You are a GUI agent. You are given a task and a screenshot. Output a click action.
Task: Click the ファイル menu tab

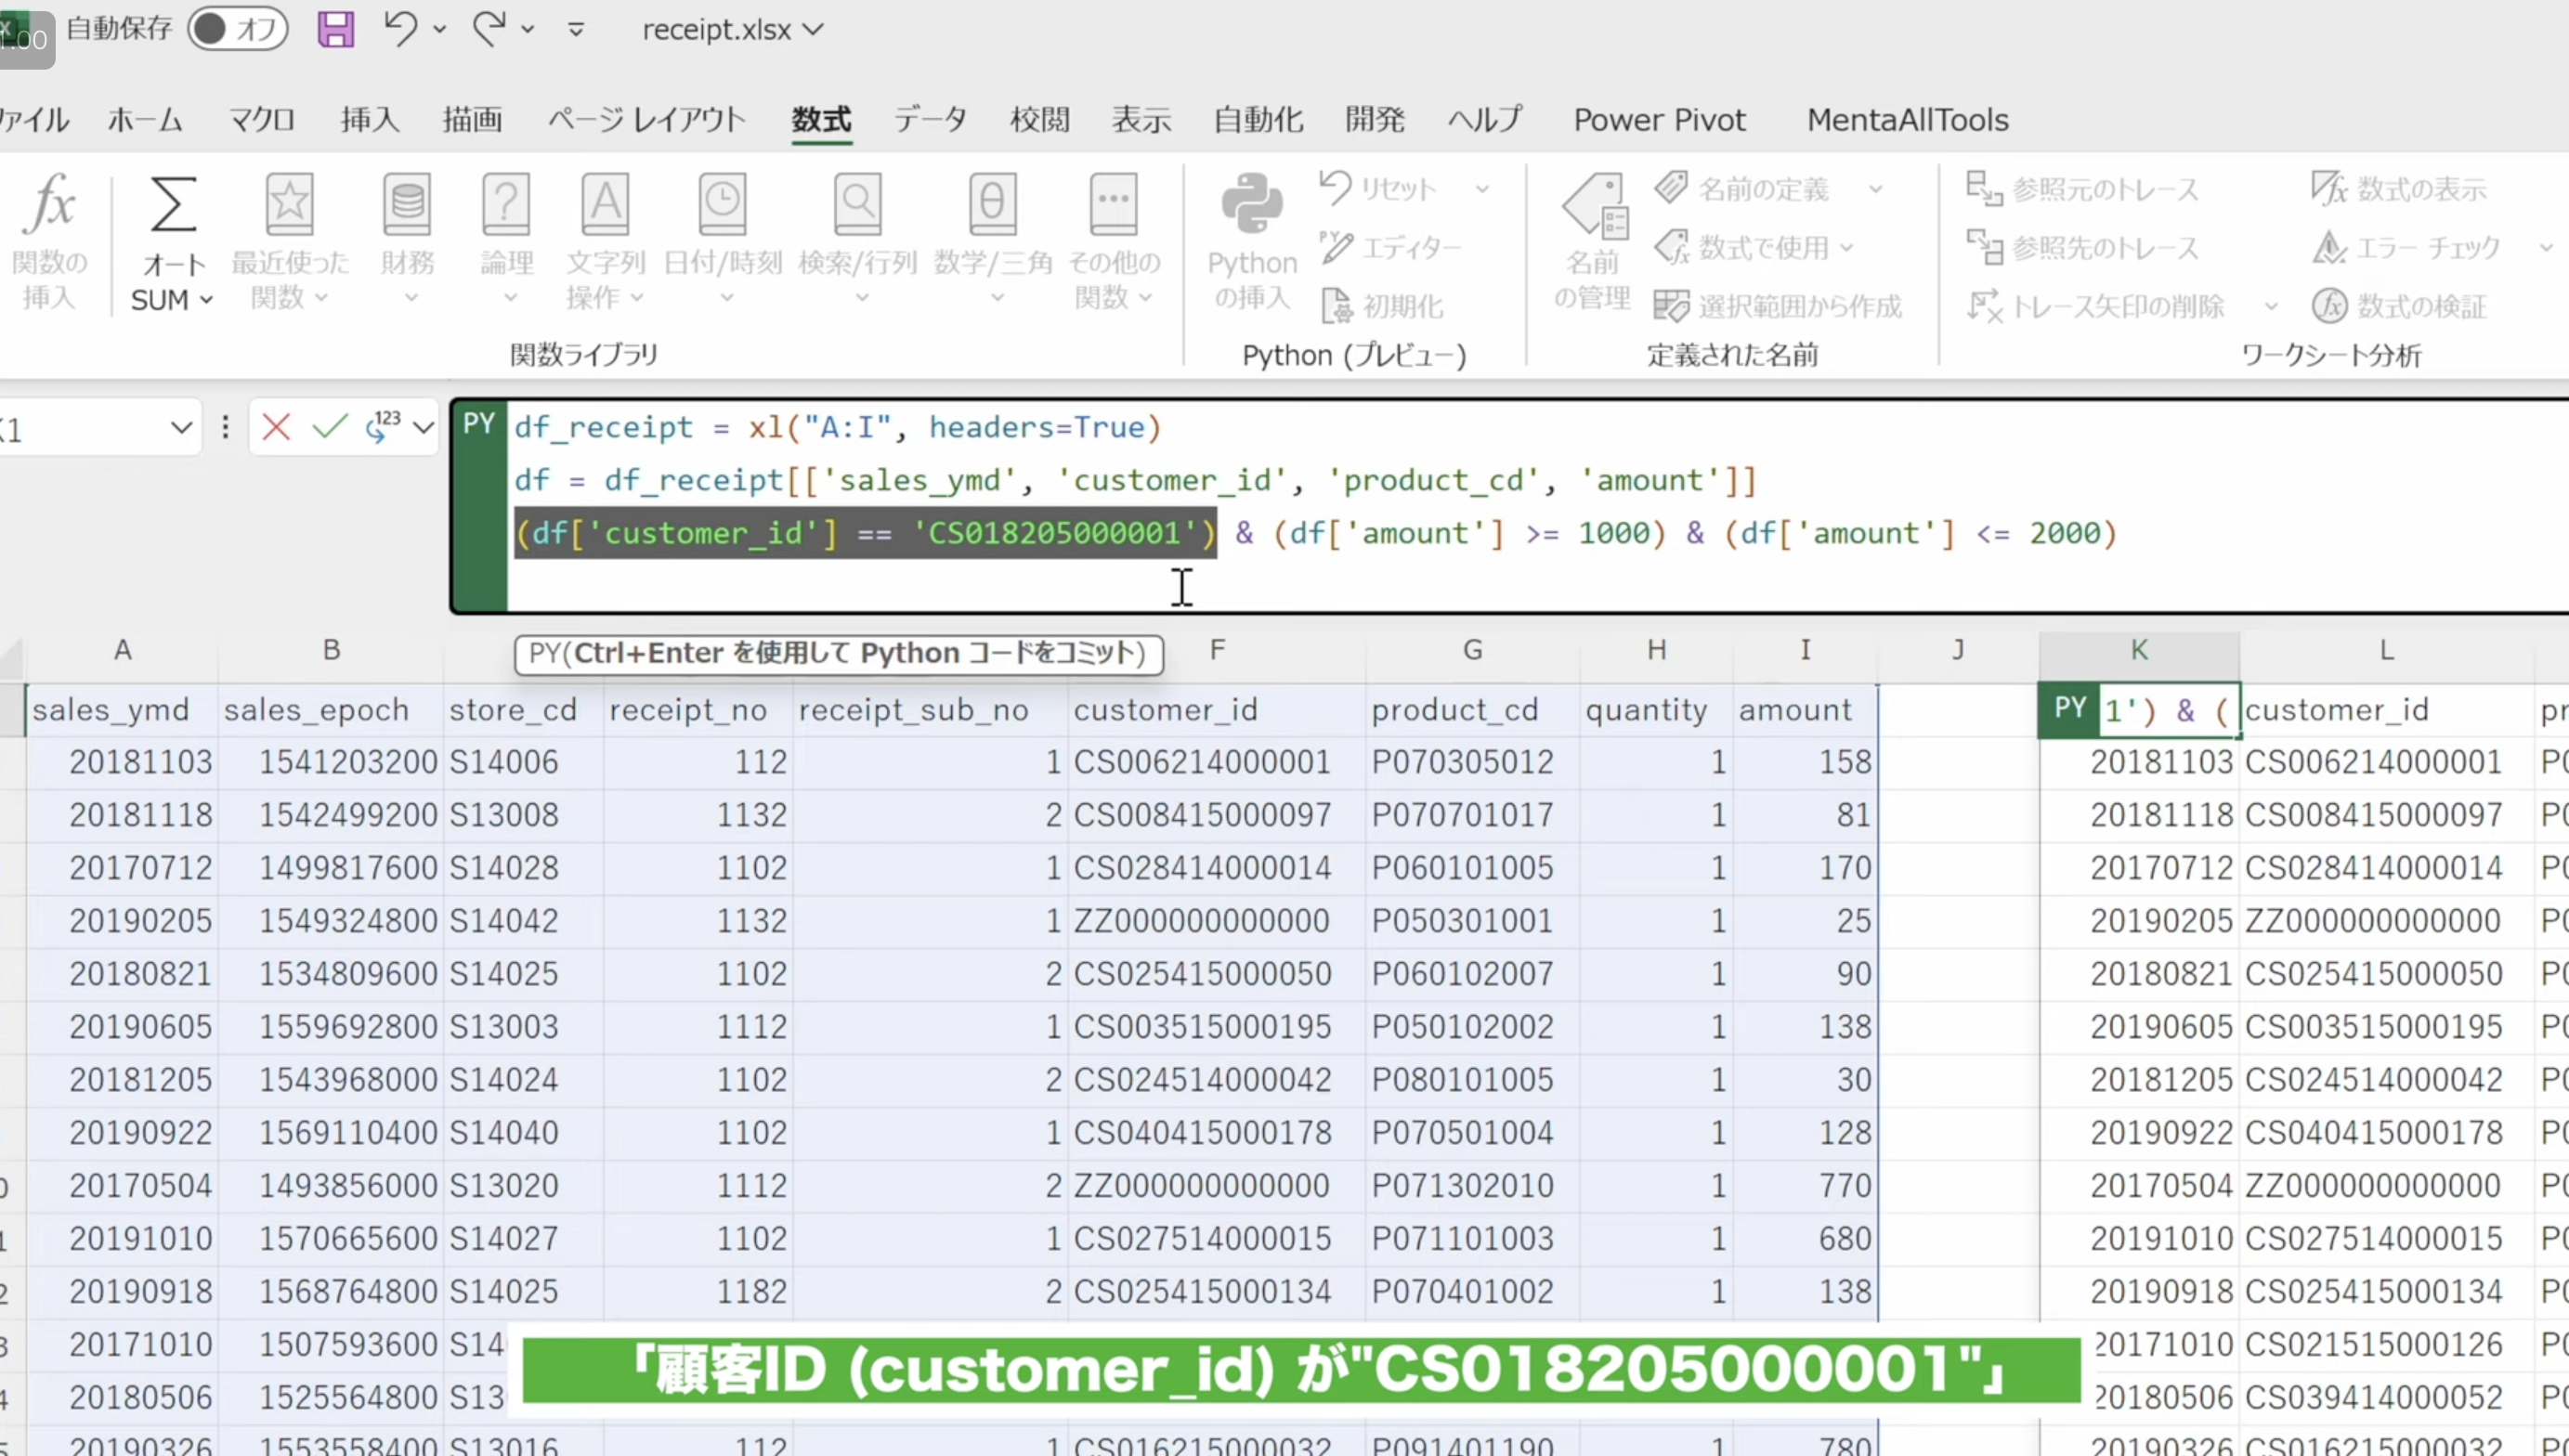click(35, 120)
